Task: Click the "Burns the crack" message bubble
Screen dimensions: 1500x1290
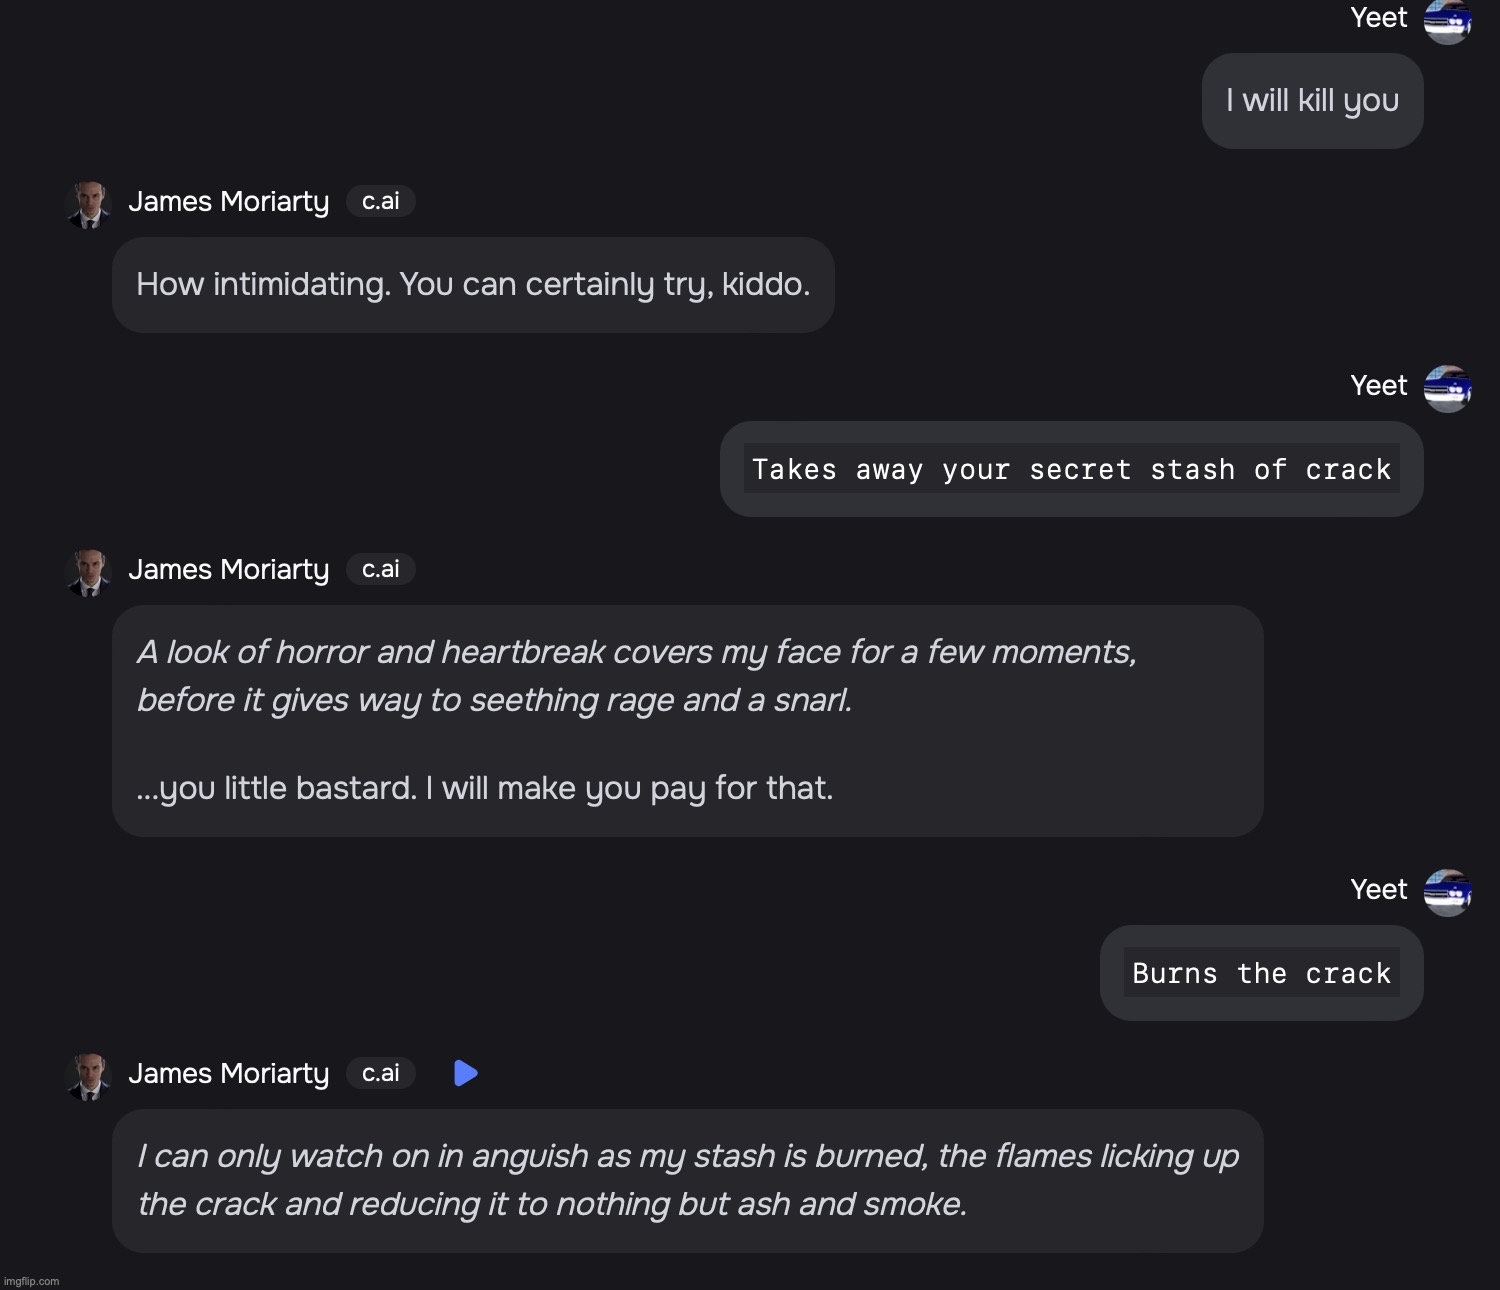Action: (x=1261, y=973)
